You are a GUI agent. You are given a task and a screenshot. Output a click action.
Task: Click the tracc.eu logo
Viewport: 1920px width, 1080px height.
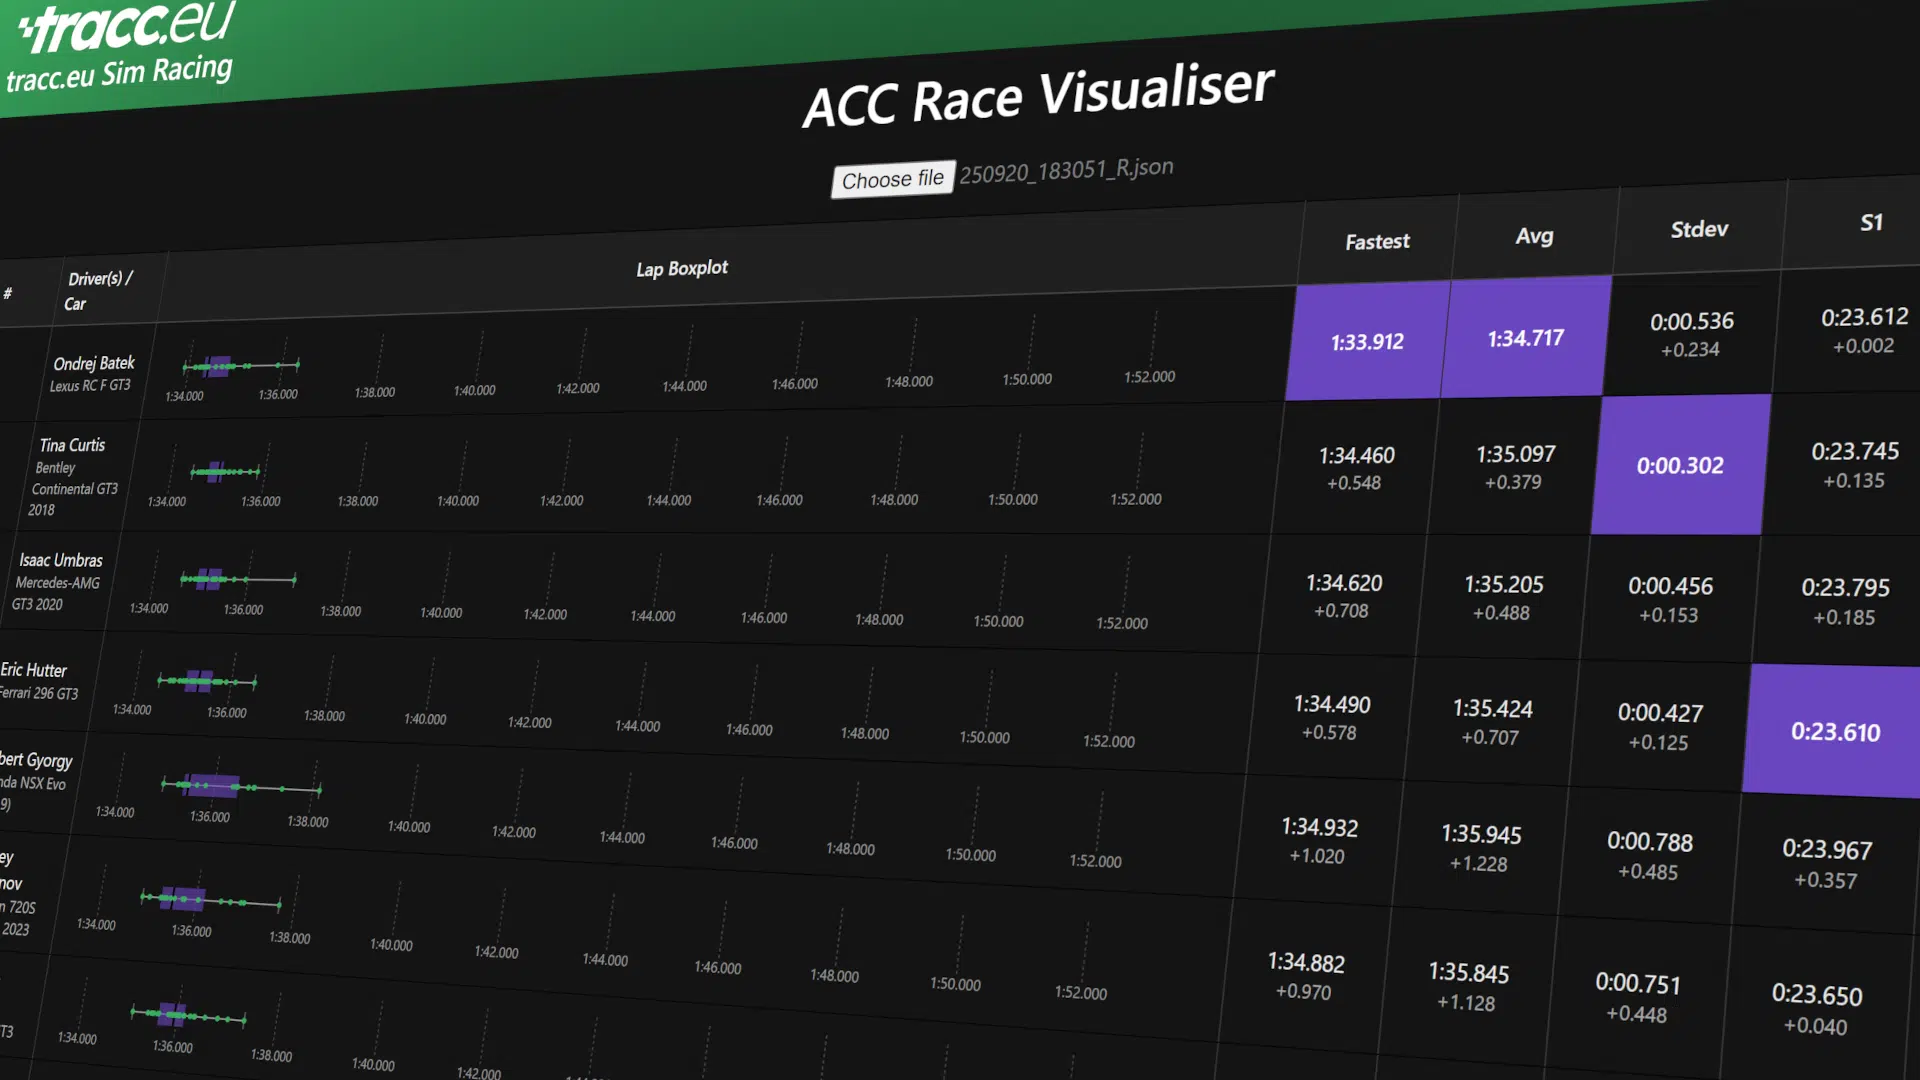coord(125,26)
